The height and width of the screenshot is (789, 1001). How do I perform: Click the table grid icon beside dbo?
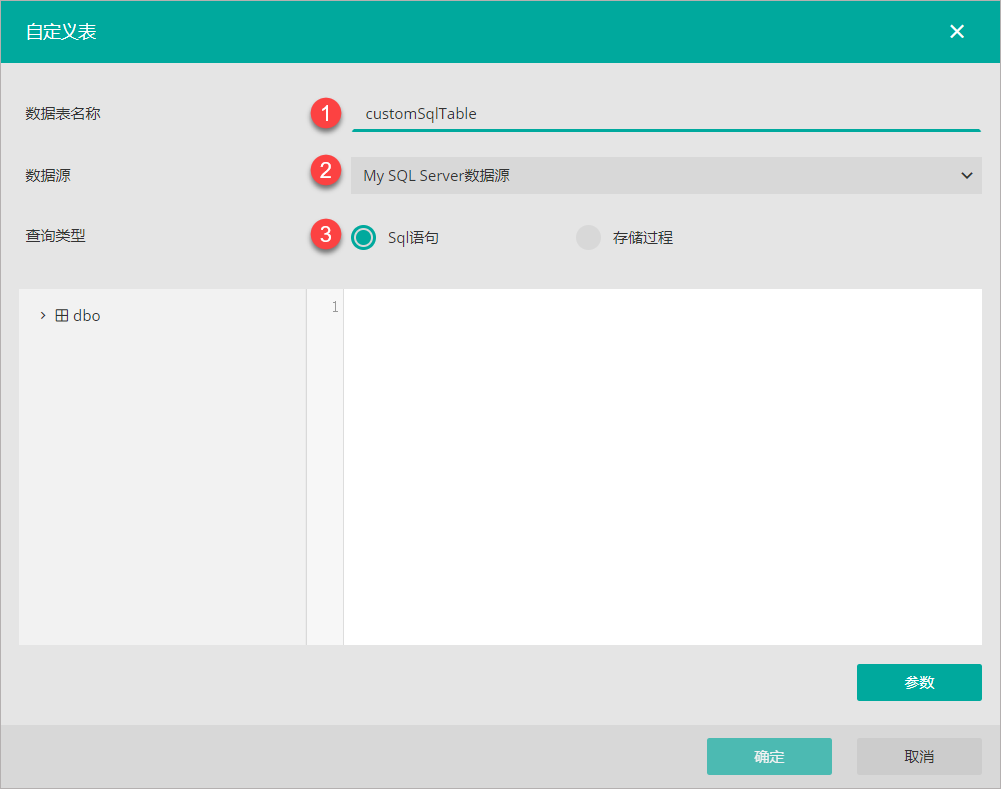tap(62, 315)
